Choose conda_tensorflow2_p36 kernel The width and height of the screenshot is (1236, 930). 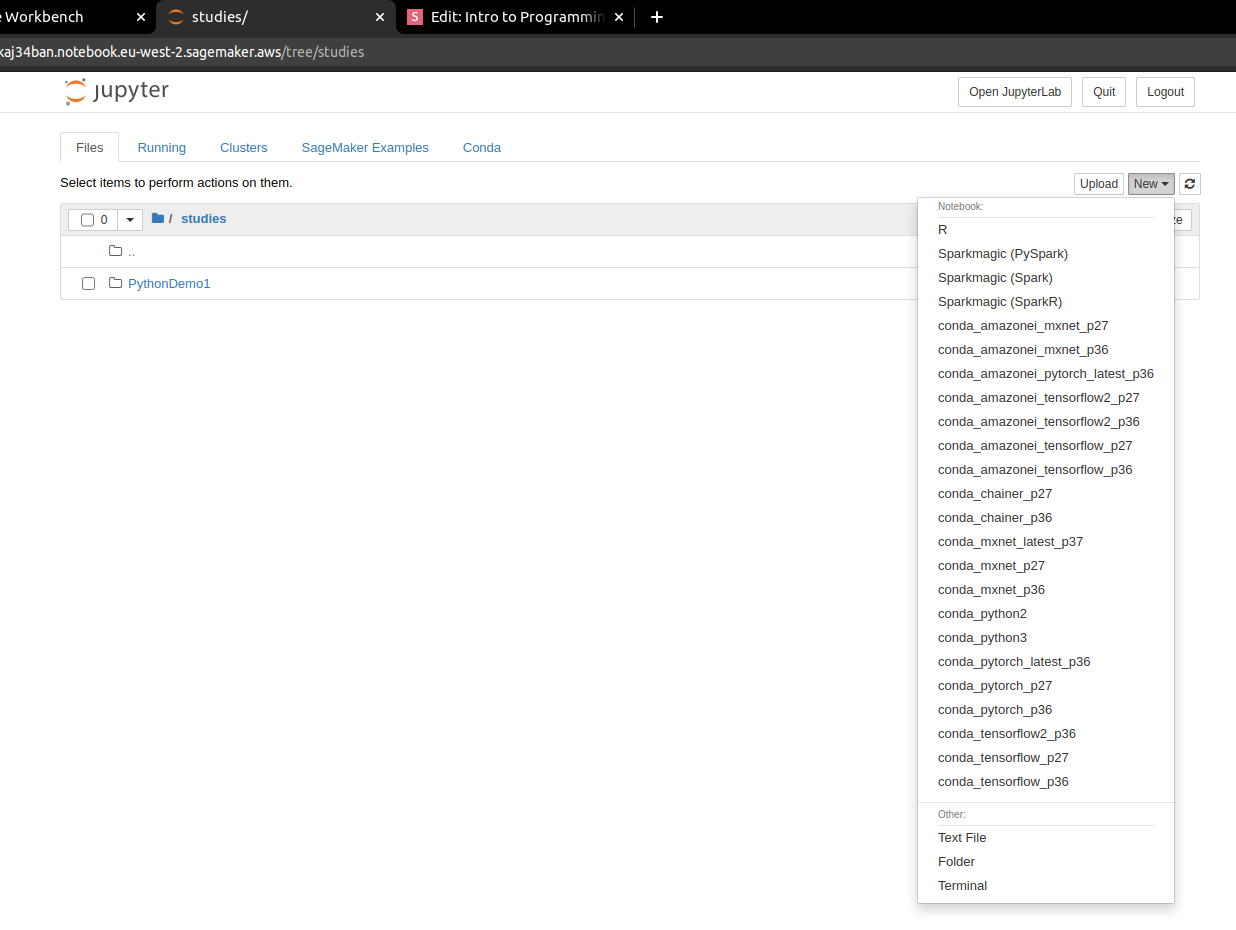(1046, 734)
